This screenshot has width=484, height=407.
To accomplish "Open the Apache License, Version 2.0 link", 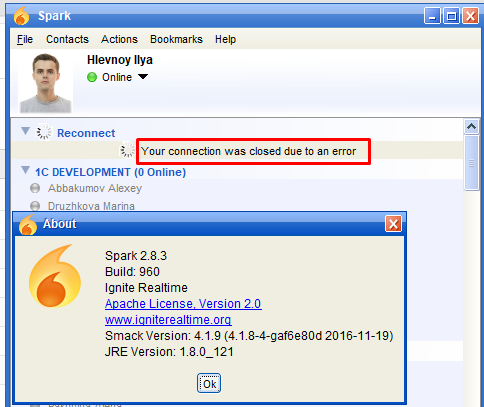I will (x=183, y=304).
